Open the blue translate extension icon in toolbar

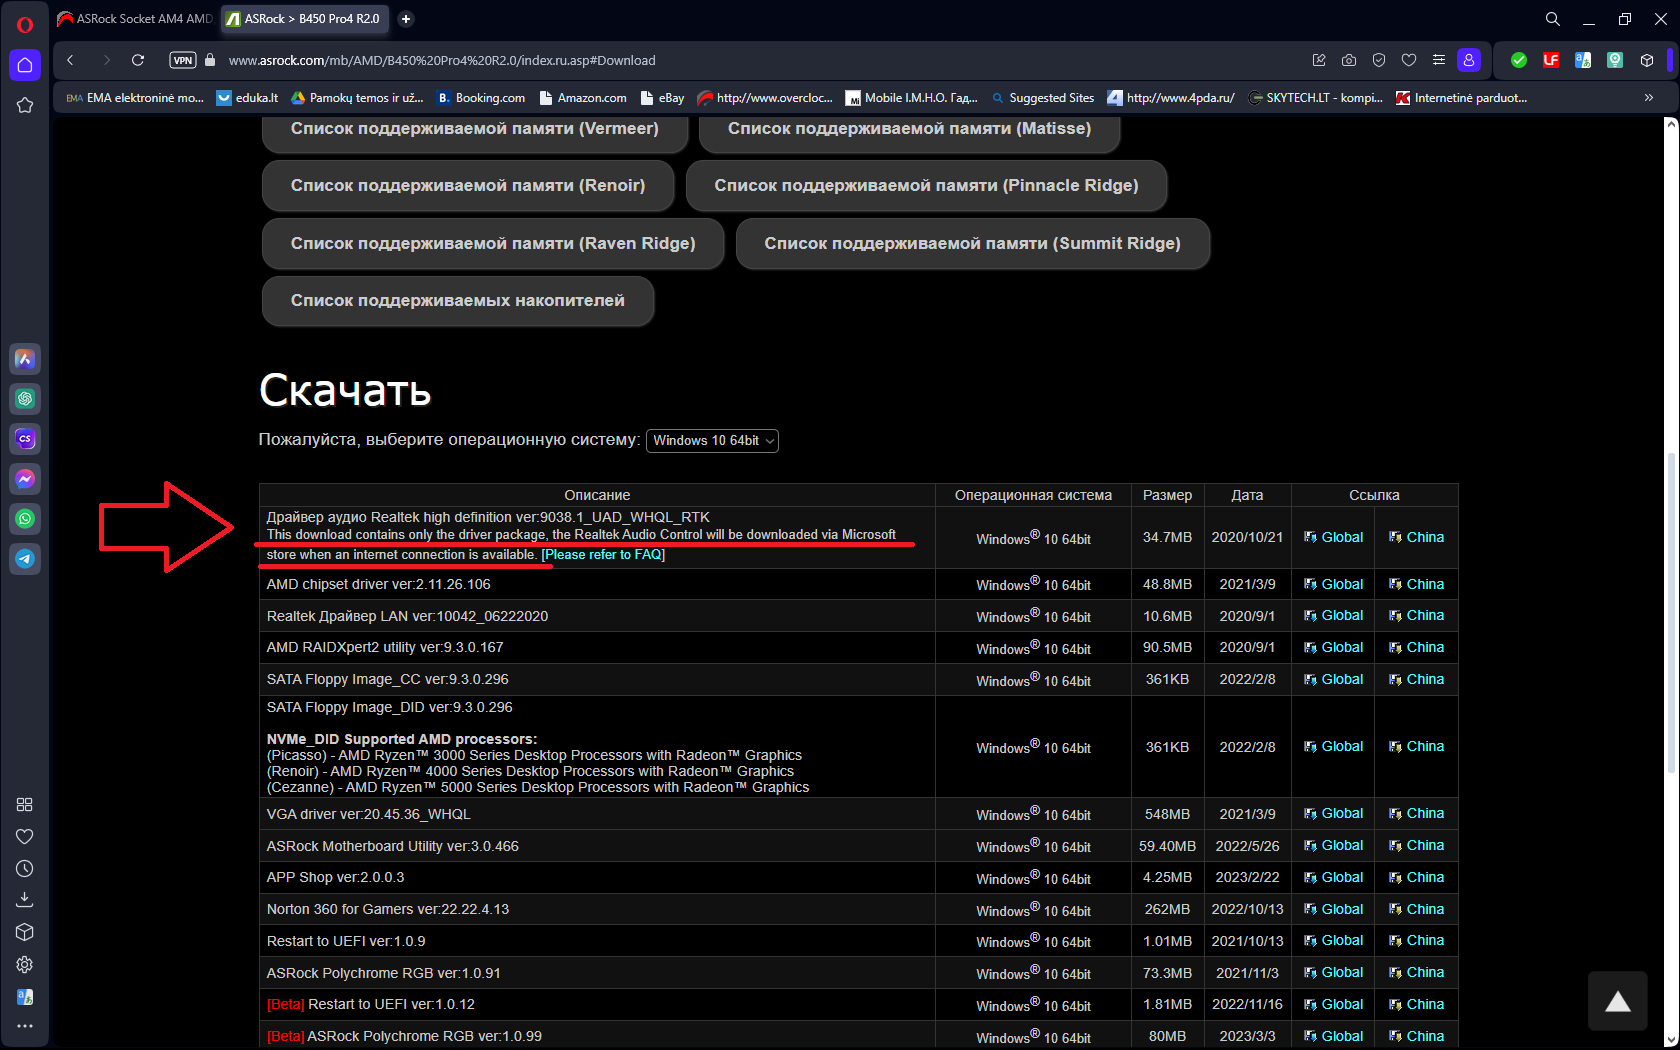click(1583, 60)
